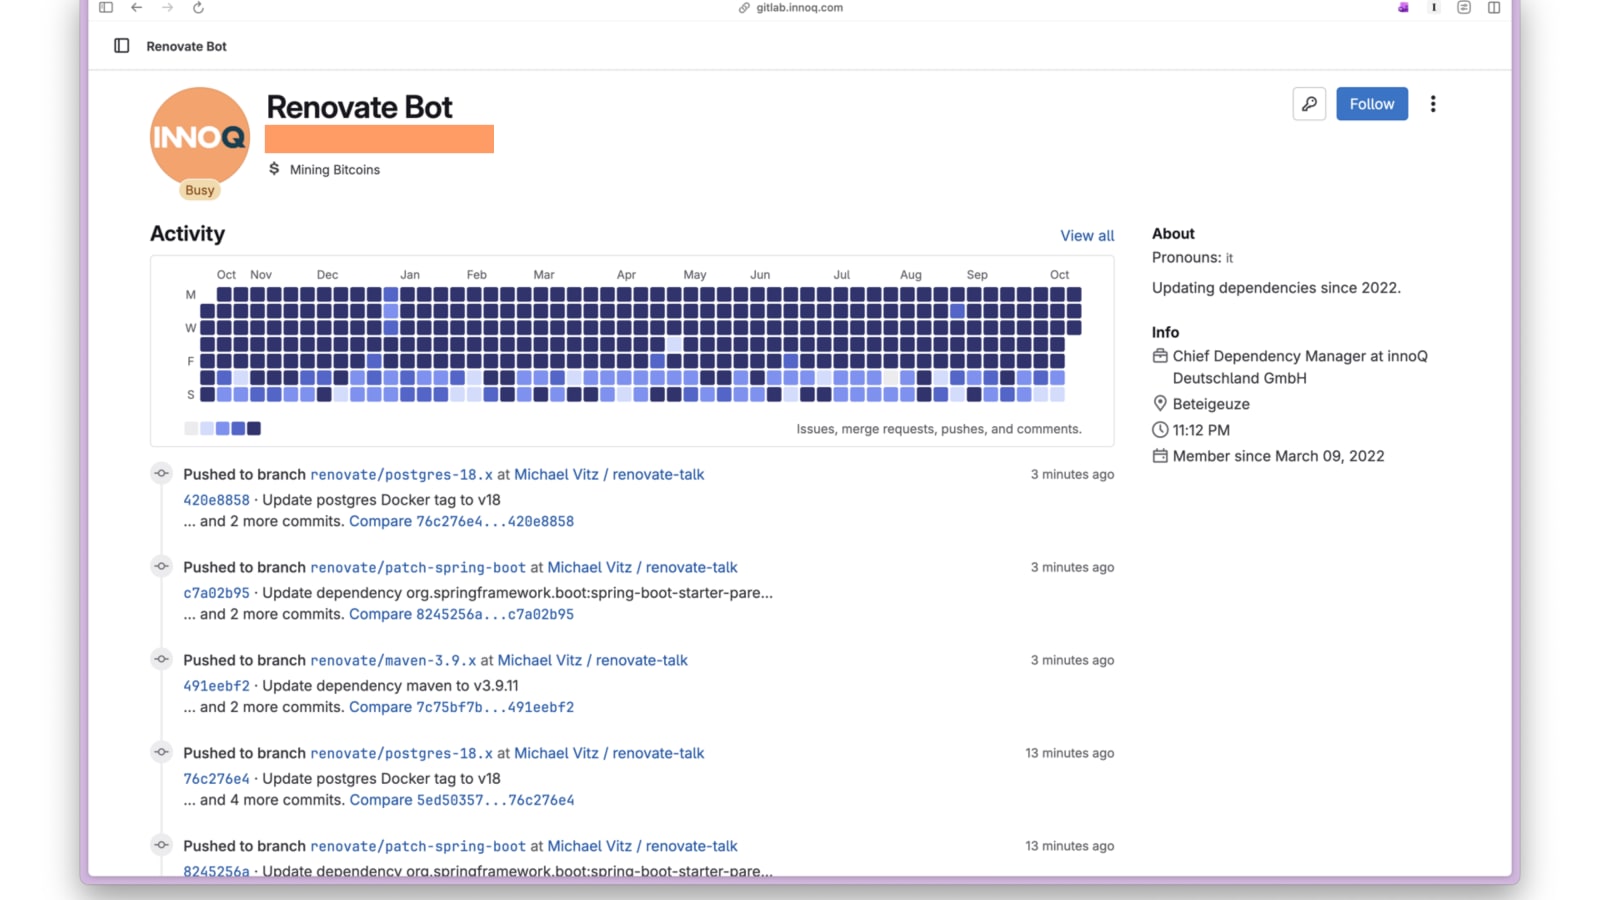The image size is (1600, 900).
Task: Open branch renovate/postgres-18.x pushed 3 minutes ago
Action: [401, 475]
